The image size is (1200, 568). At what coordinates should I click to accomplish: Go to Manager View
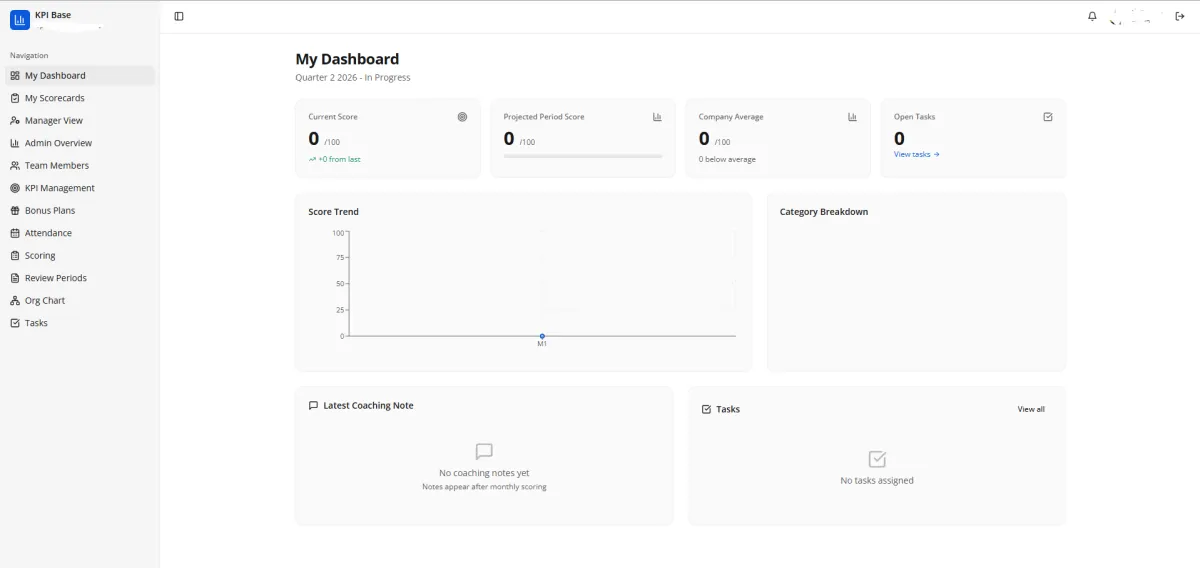[53, 121]
